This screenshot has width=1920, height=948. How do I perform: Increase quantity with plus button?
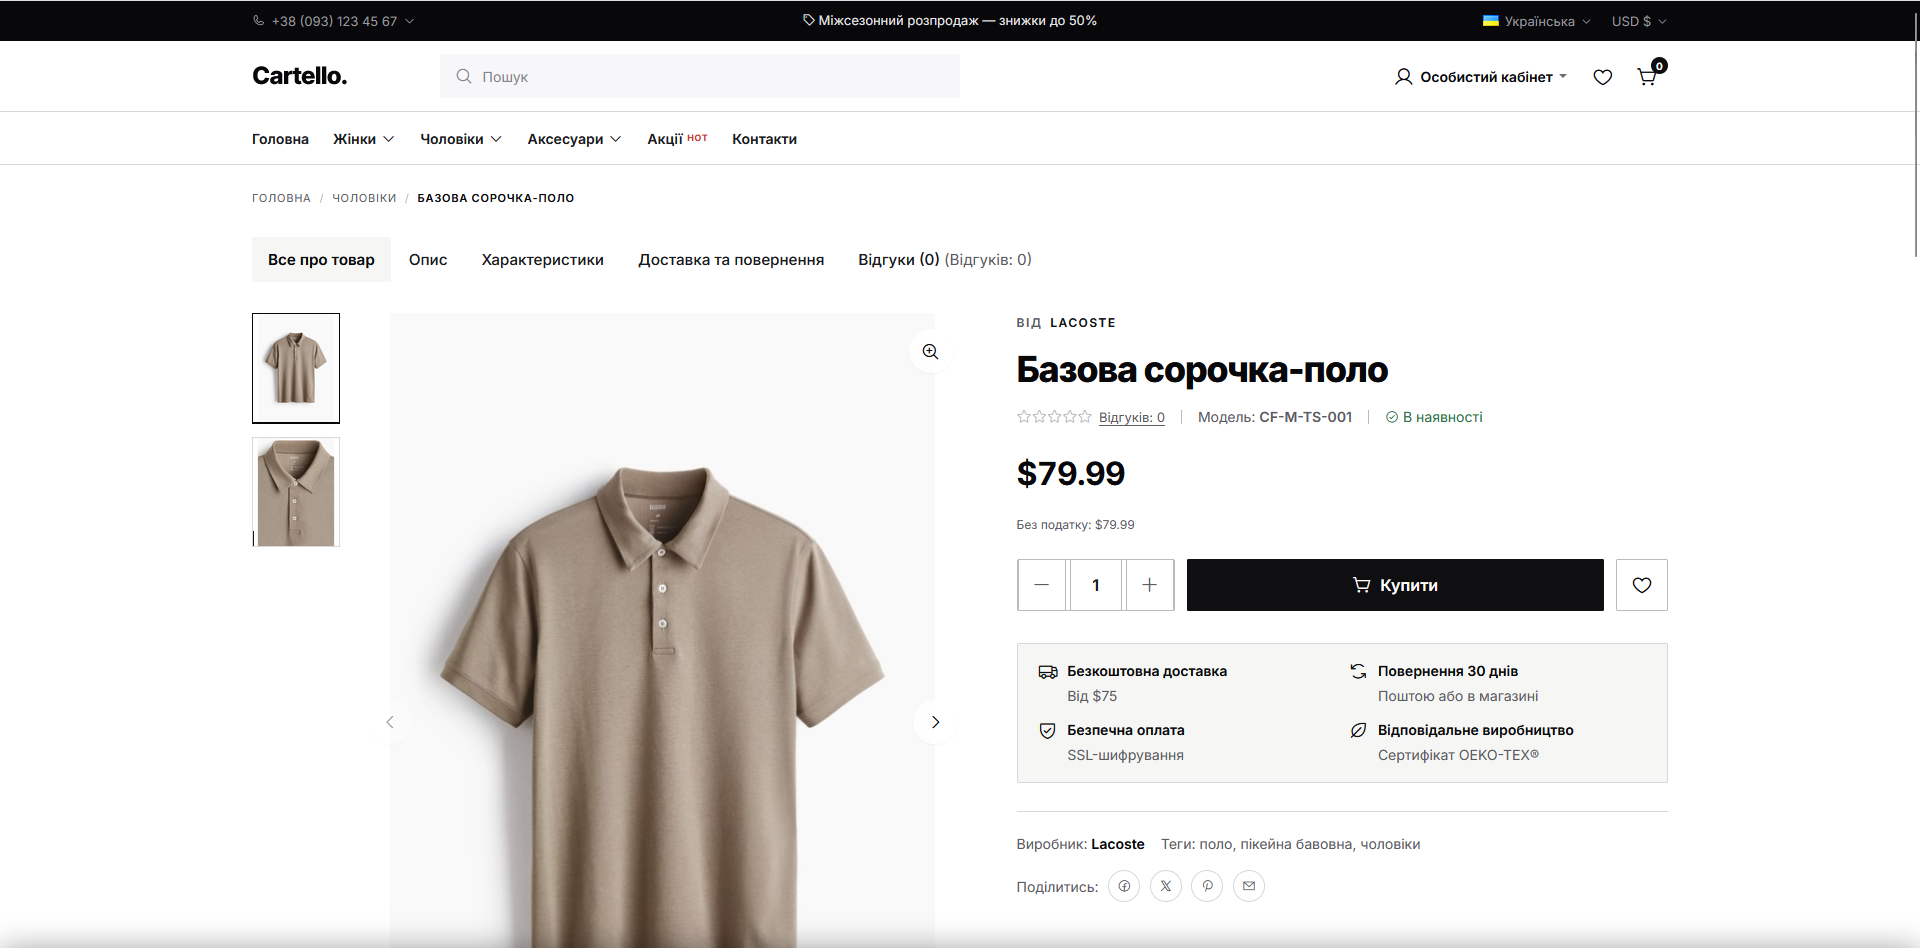click(1149, 585)
